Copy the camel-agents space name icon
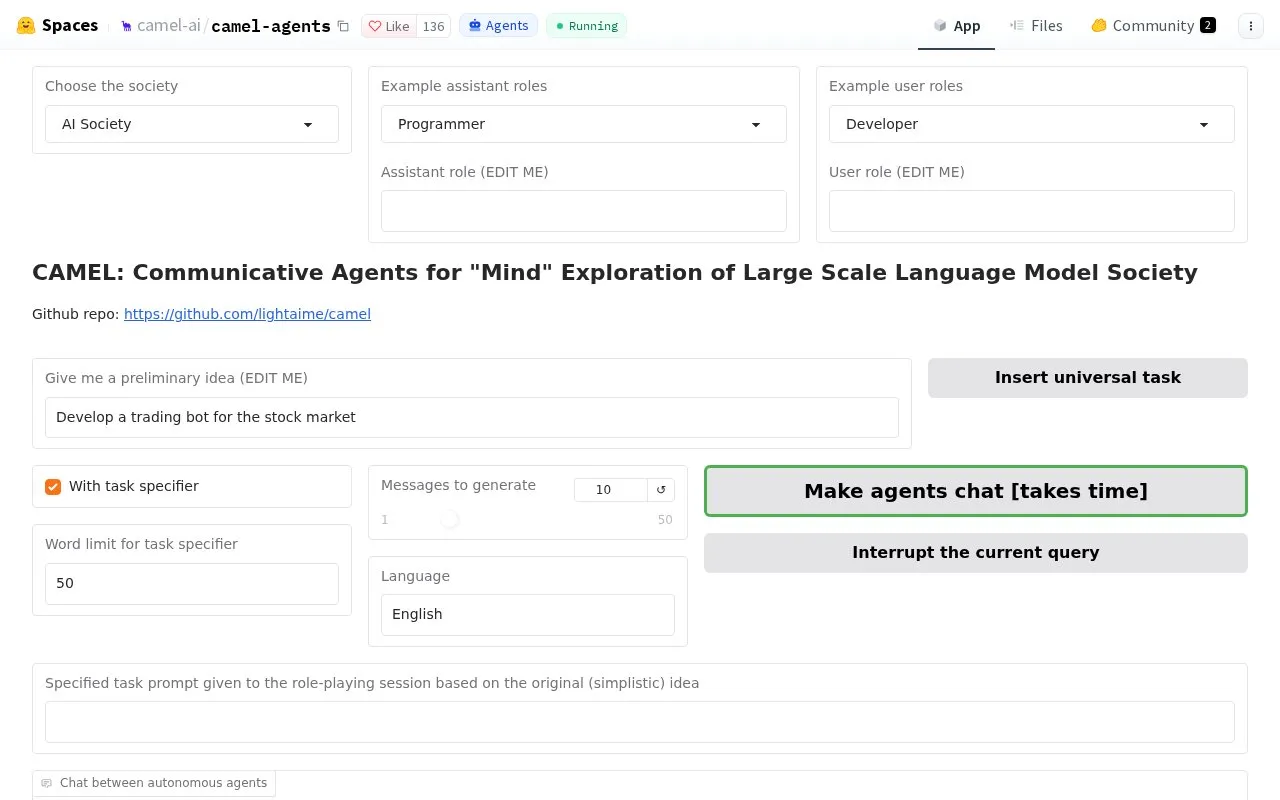The width and height of the screenshot is (1280, 800). click(343, 26)
